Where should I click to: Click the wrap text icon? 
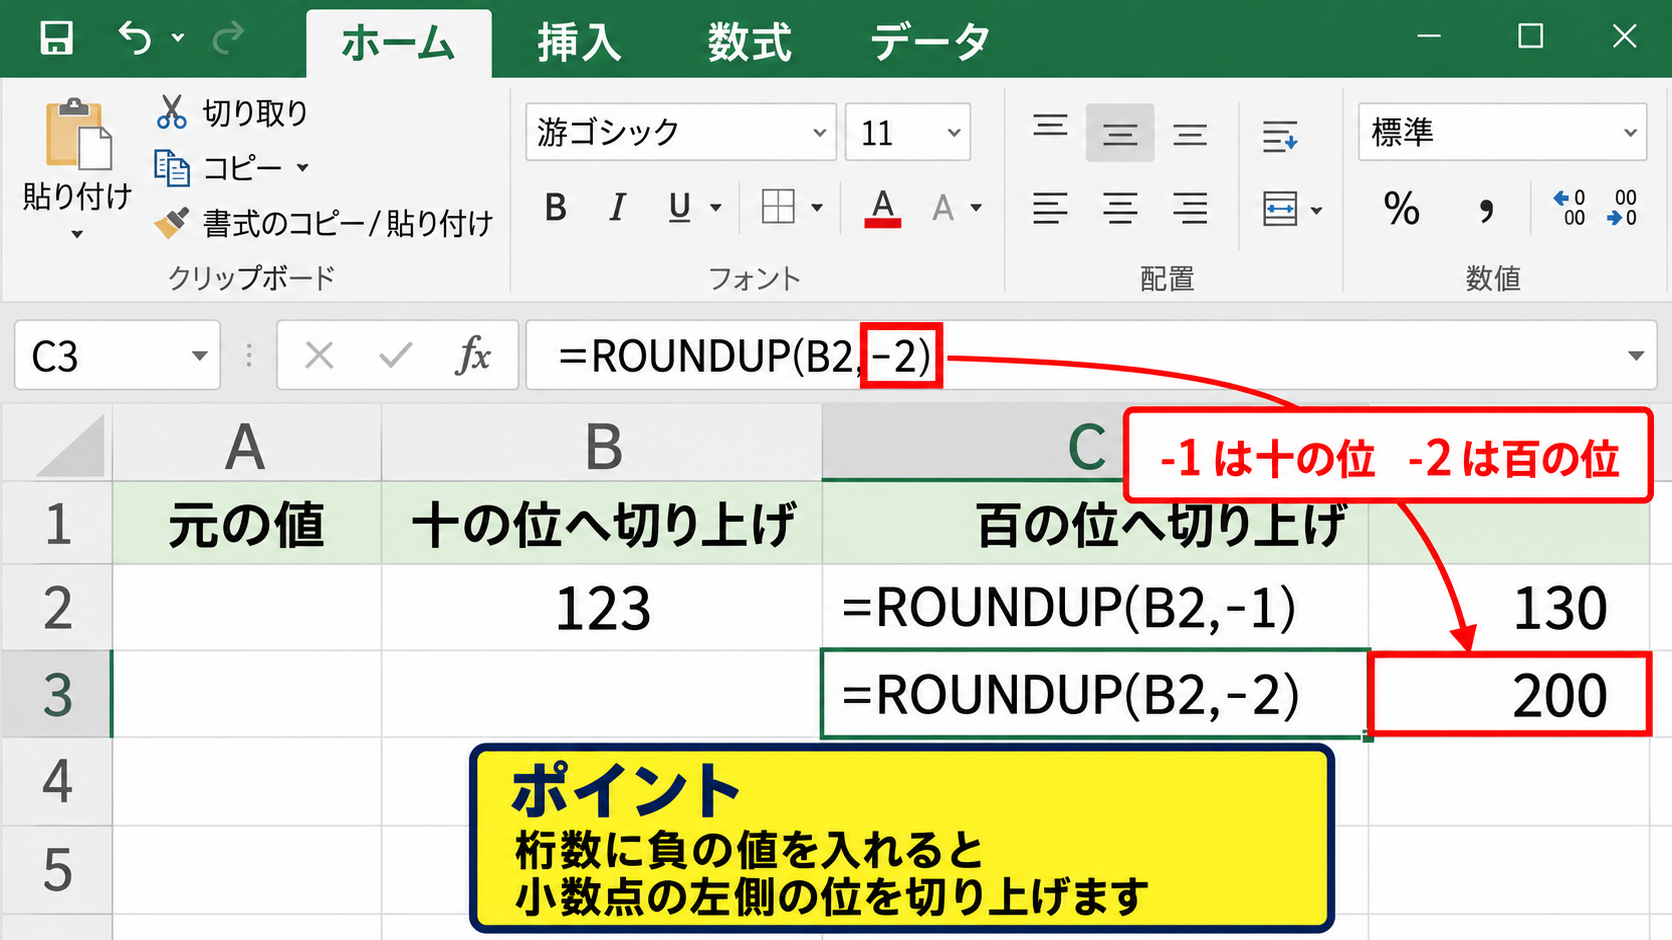[x=1280, y=135]
